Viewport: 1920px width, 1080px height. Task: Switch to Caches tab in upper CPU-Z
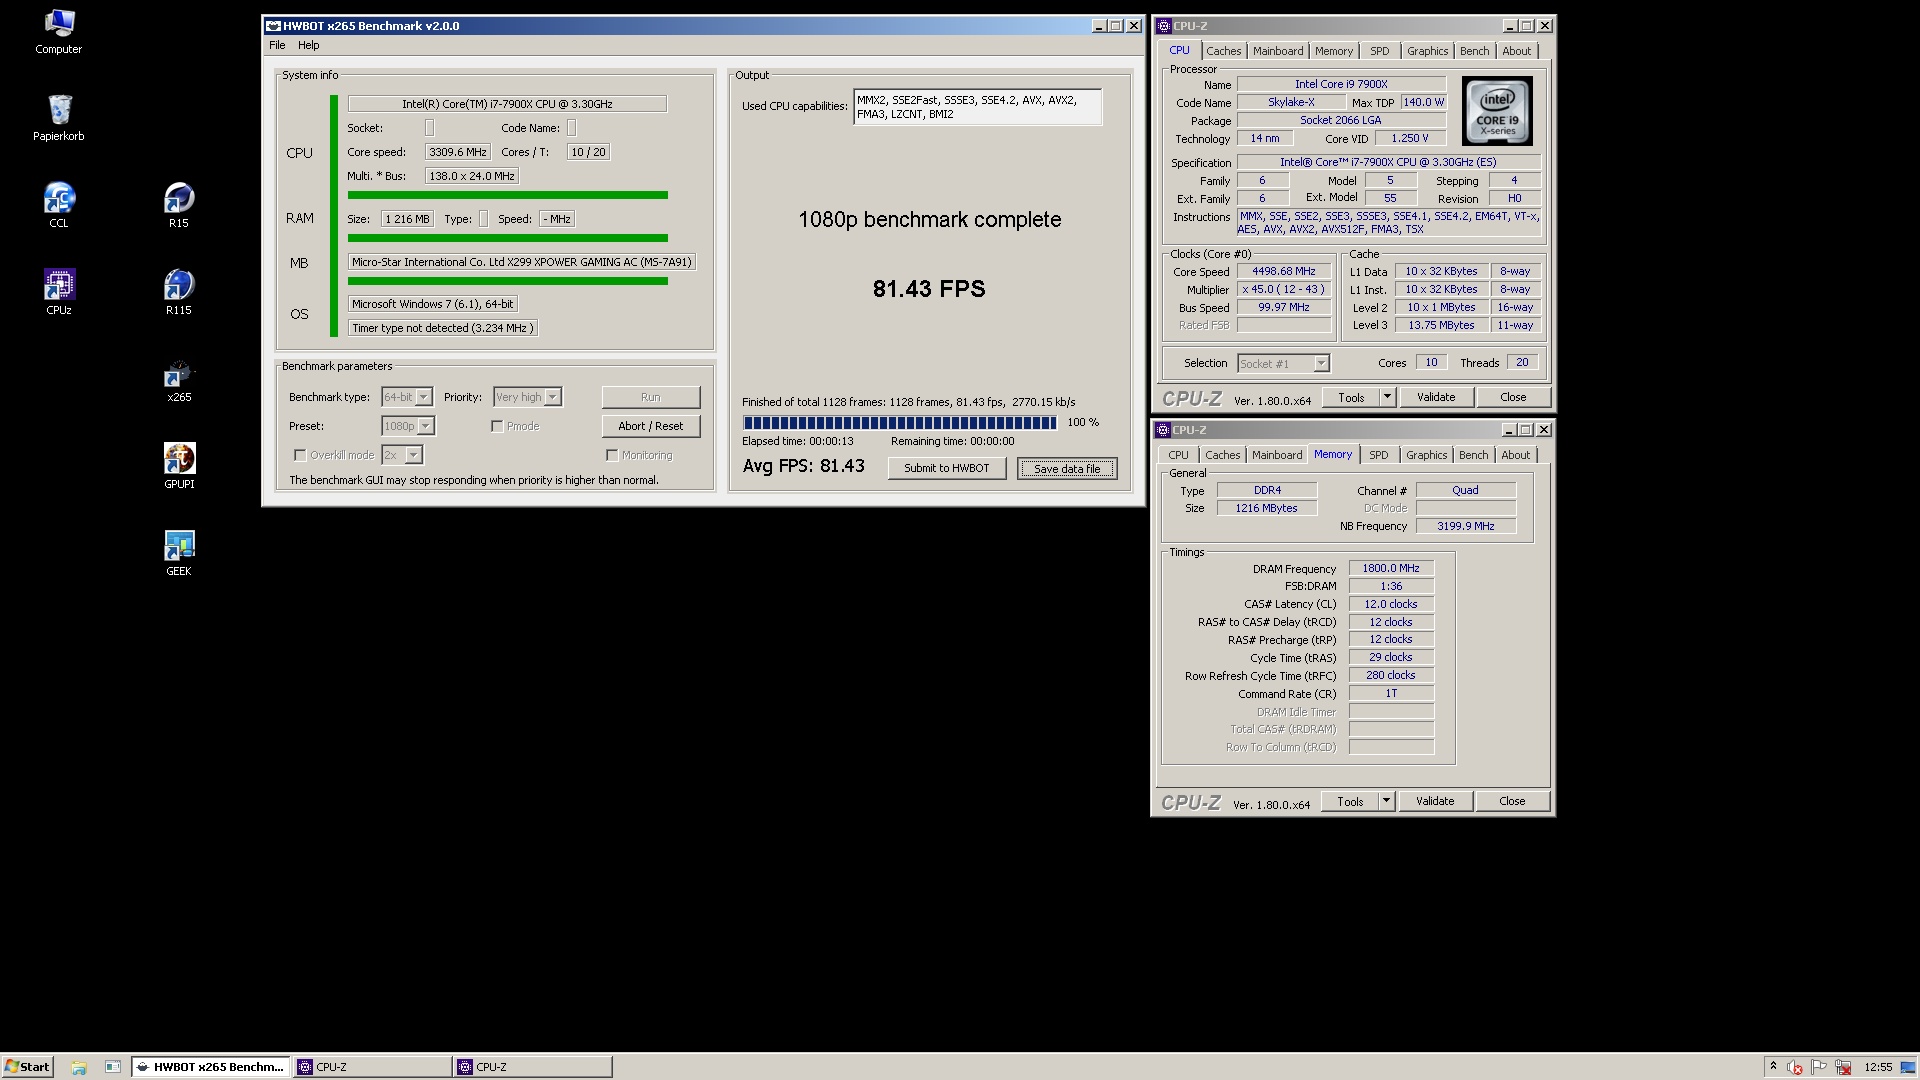point(1223,51)
